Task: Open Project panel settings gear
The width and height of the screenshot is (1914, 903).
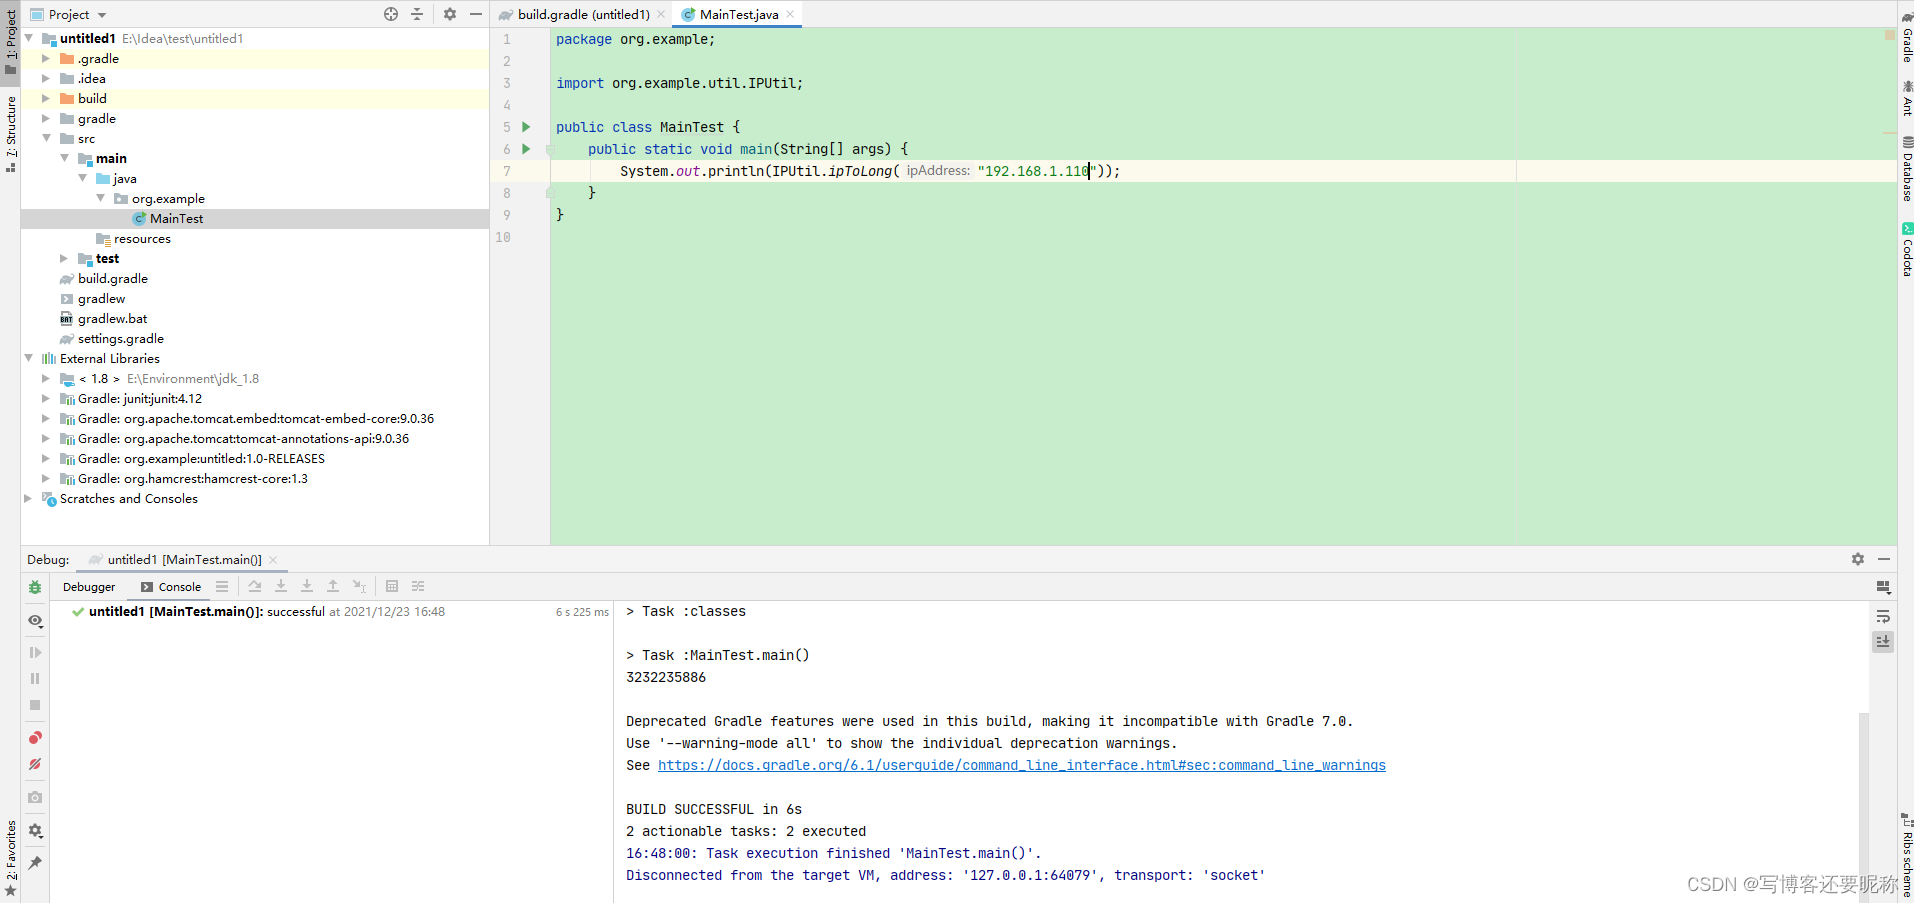Action: (x=450, y=14)
